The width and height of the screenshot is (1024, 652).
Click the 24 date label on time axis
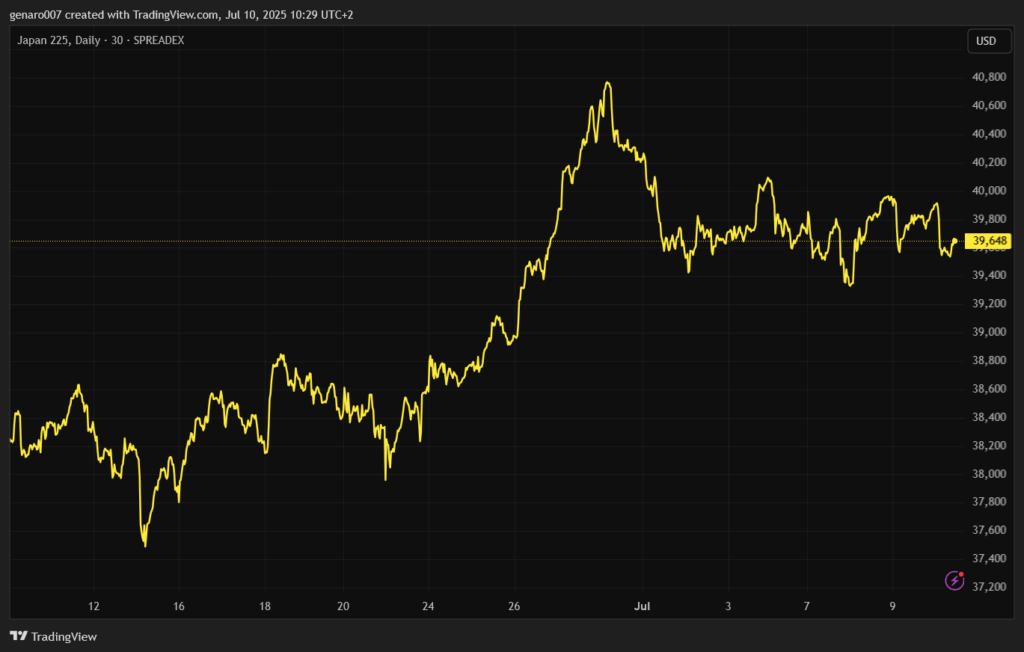pos(428,606)
